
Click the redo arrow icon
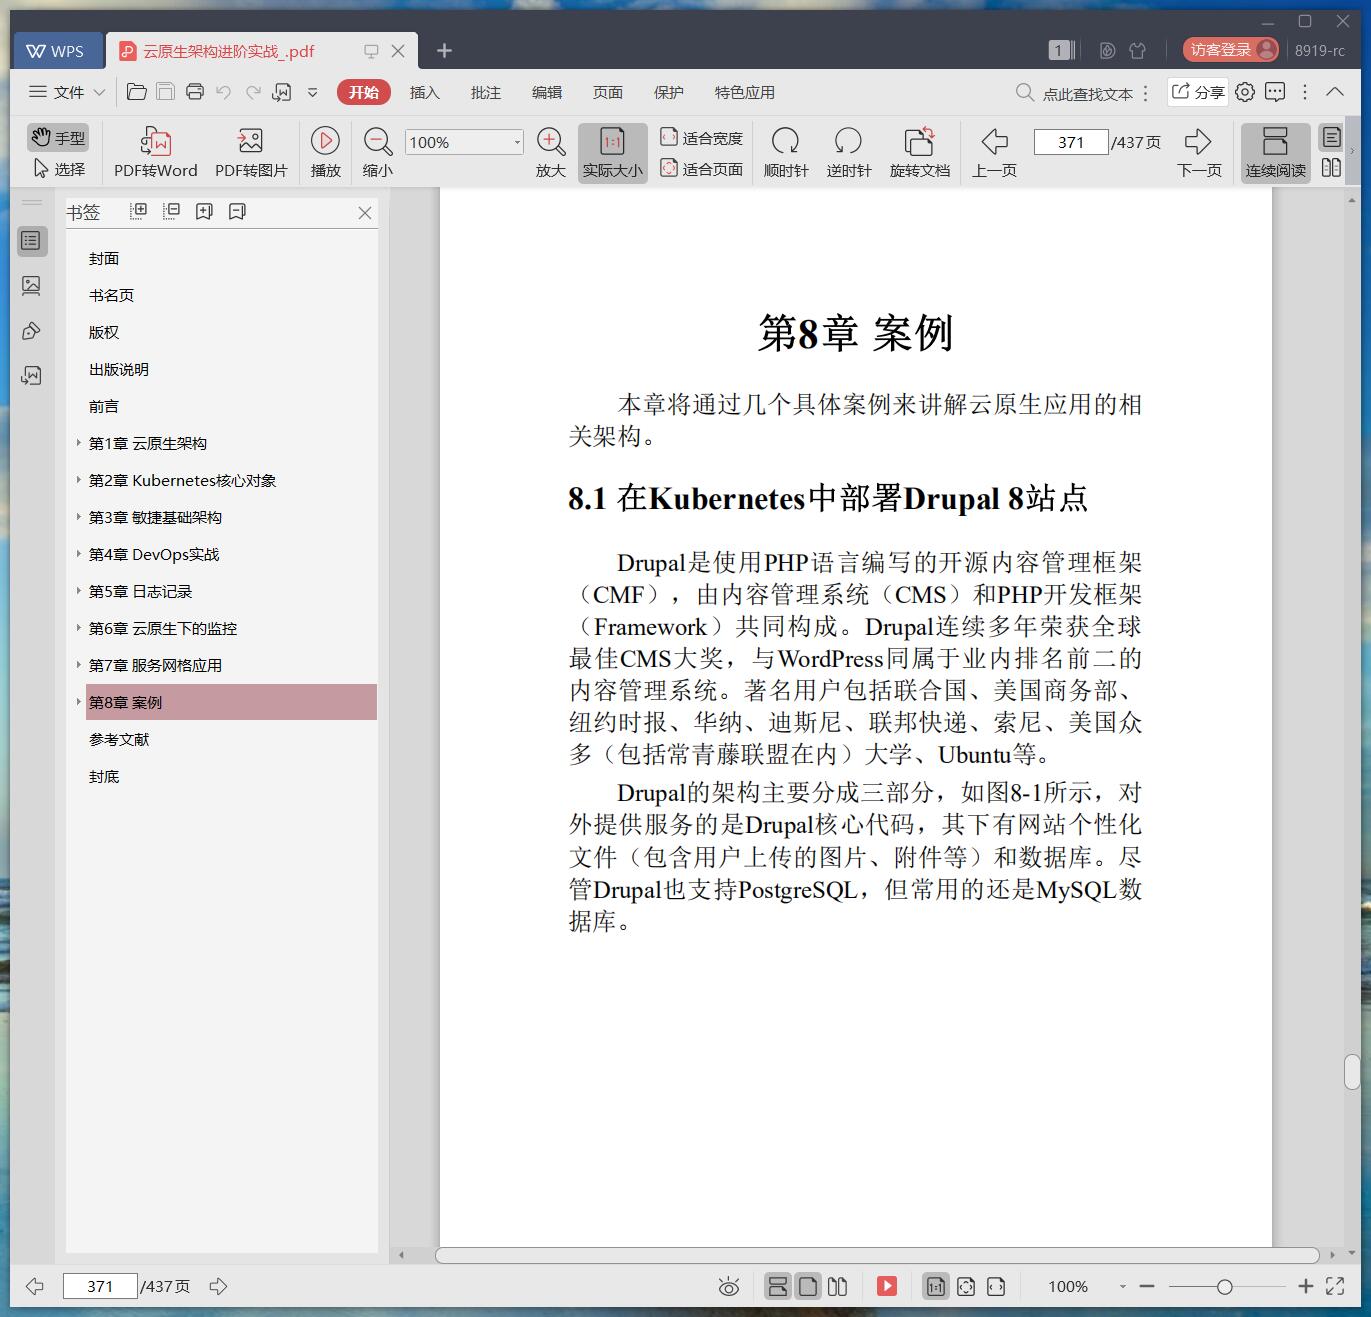tap(253, 92)
